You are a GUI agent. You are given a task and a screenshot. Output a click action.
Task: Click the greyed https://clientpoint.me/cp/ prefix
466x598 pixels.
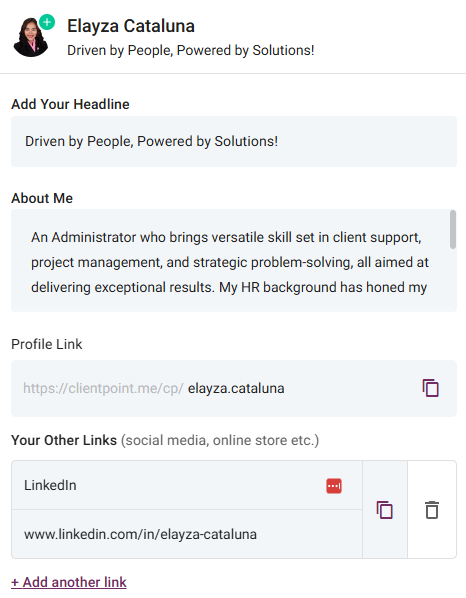(103, 388)
